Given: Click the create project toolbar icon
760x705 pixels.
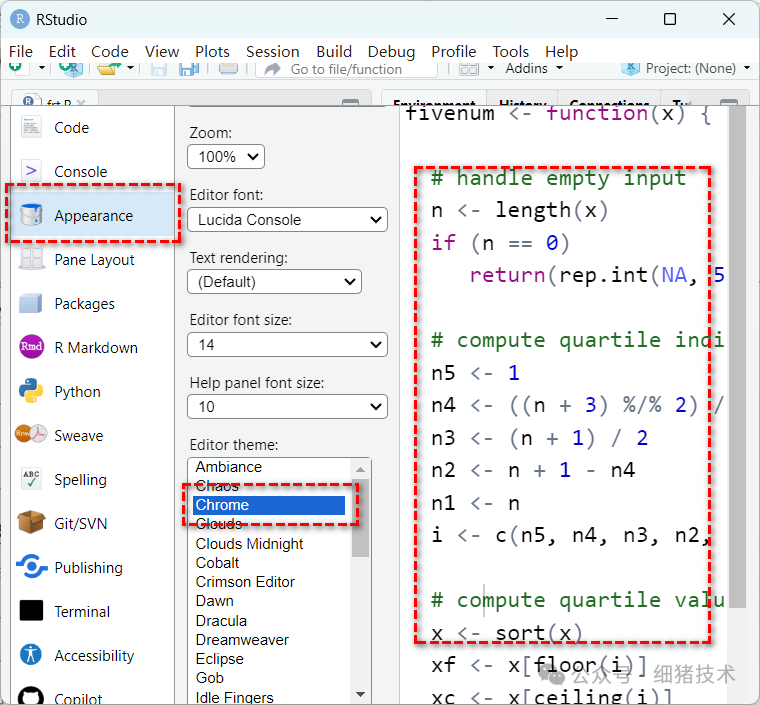Looking at the screenshot, I should pos(71,69).
